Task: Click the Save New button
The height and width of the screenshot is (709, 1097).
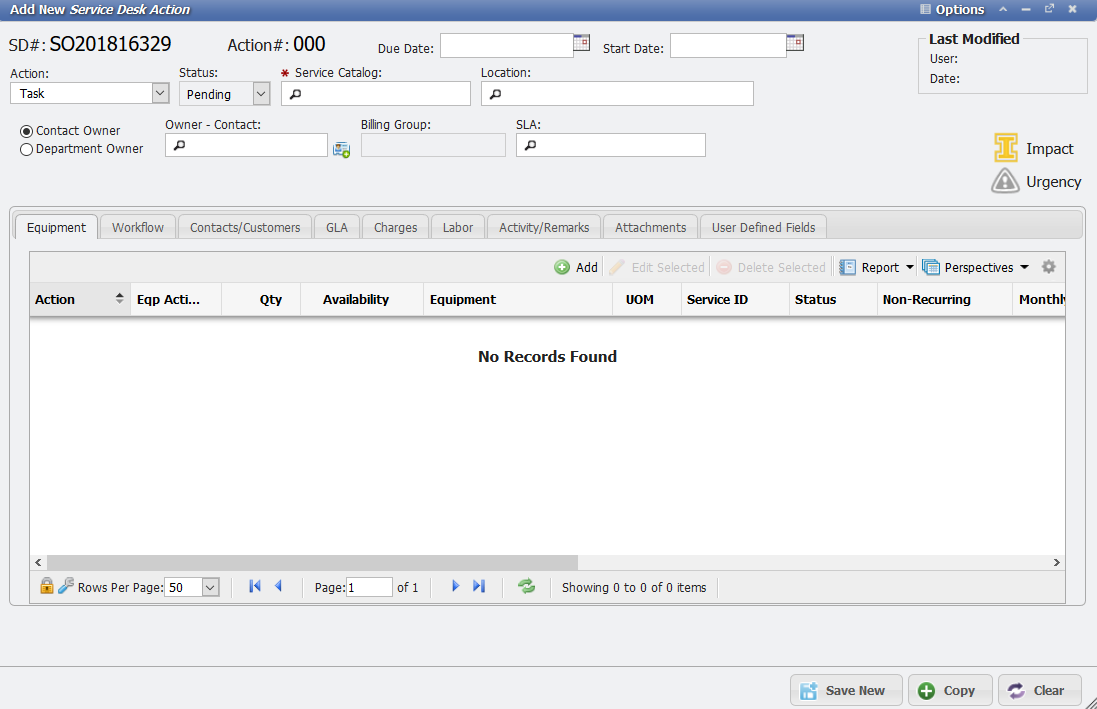Action: (847, 690)
